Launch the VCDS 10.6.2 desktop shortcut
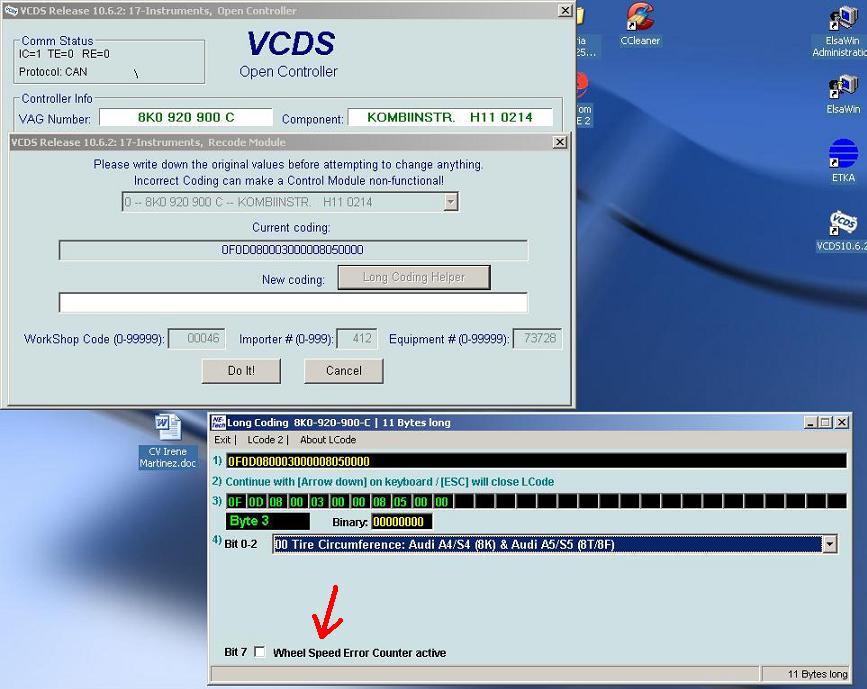 point(842,231)
